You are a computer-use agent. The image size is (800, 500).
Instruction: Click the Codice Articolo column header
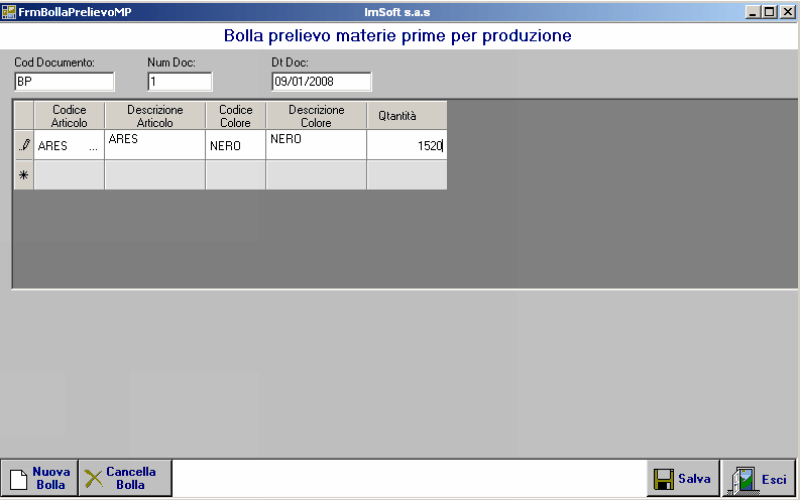[x=69, y=116]
